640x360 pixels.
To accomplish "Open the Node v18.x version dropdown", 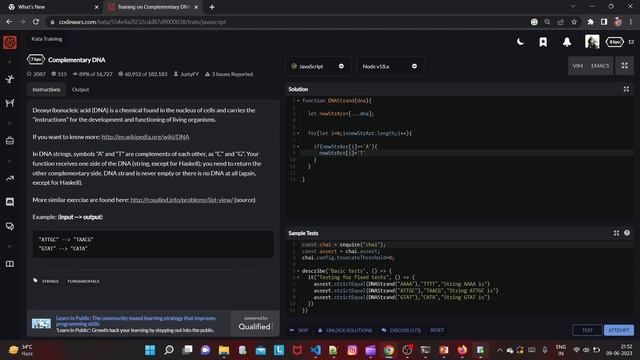I will [390, 66].
